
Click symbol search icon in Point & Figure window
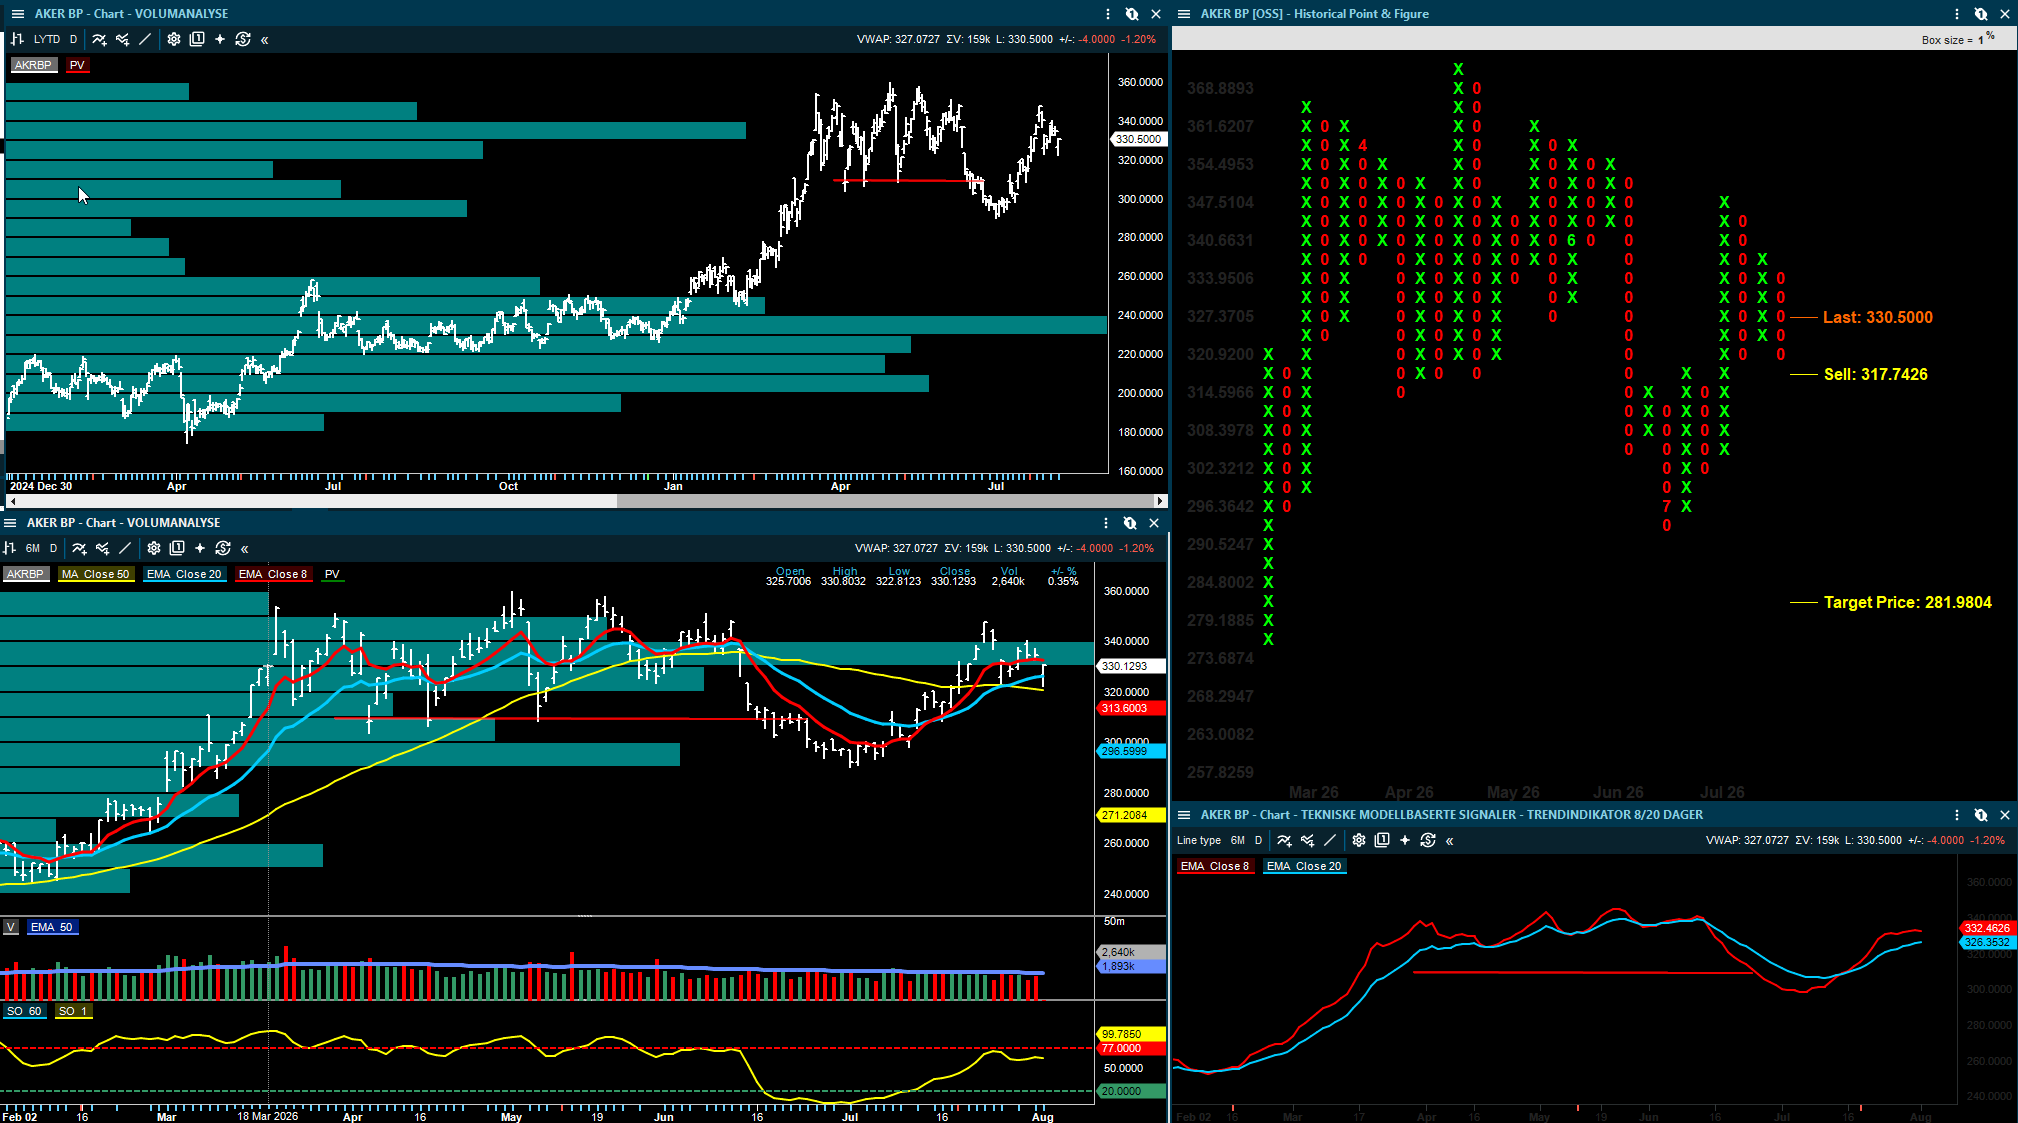click(1981, 14)
